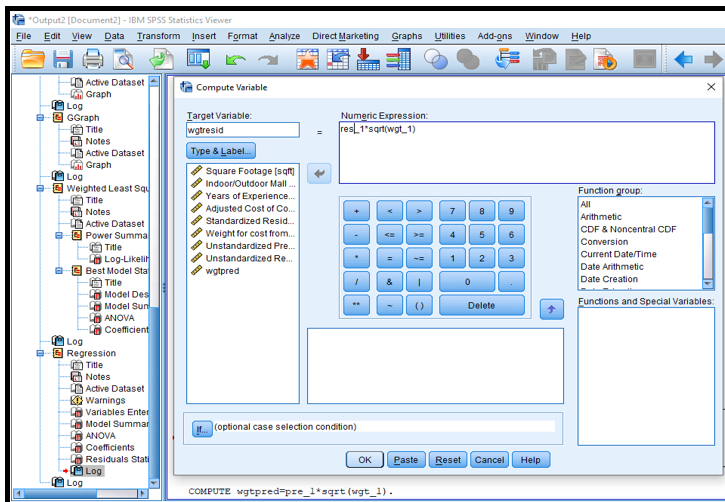Collapse the GGraph outline node
The image size is (725, 502).
pos(40,118)
